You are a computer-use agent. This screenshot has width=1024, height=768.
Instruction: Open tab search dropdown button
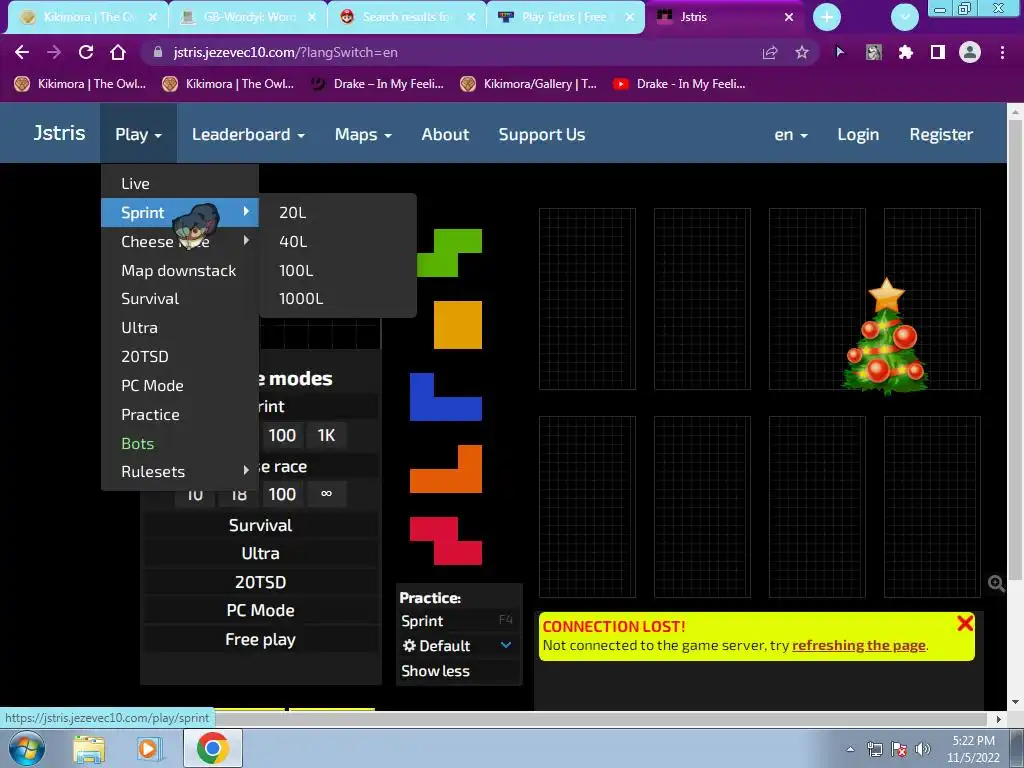[x=904, y=17]
